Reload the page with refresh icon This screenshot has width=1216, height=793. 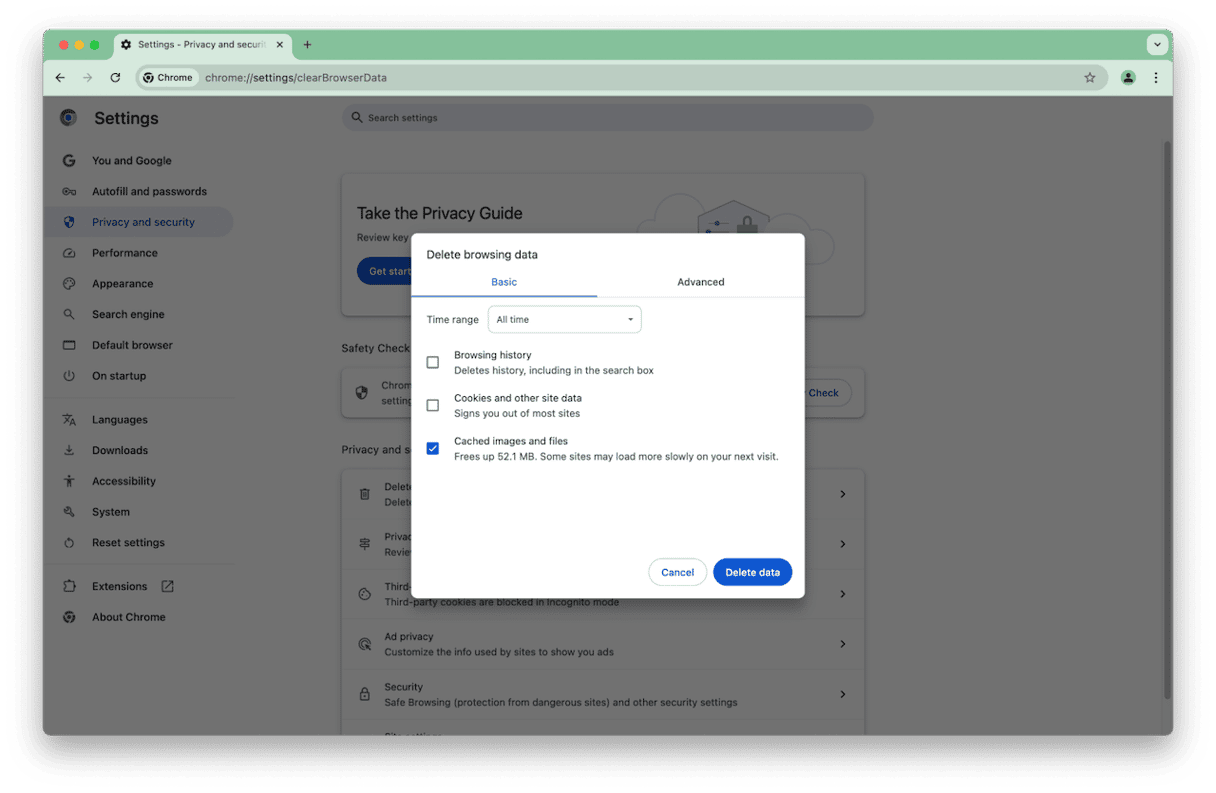pyautogui.click(x=115, y=77)
